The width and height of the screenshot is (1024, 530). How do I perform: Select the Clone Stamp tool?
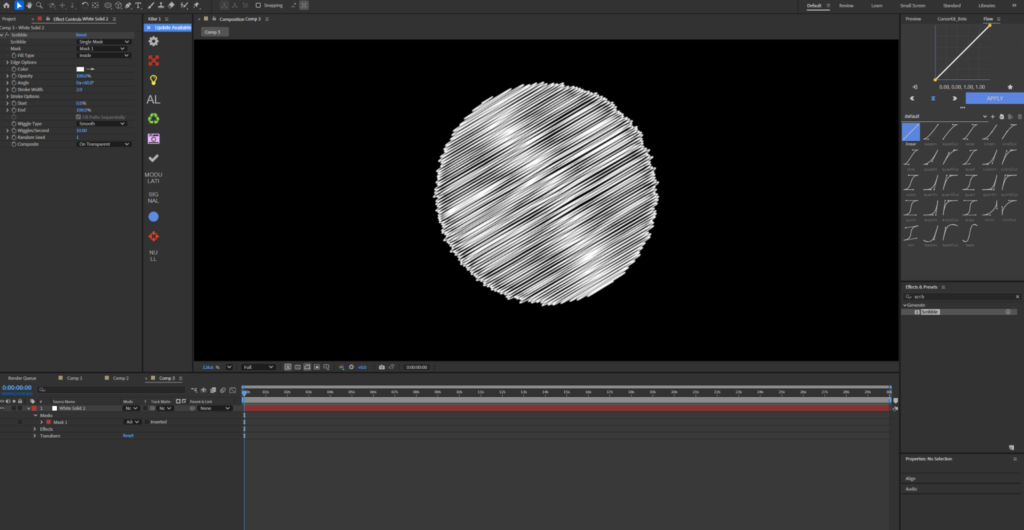tap(161, 5)
